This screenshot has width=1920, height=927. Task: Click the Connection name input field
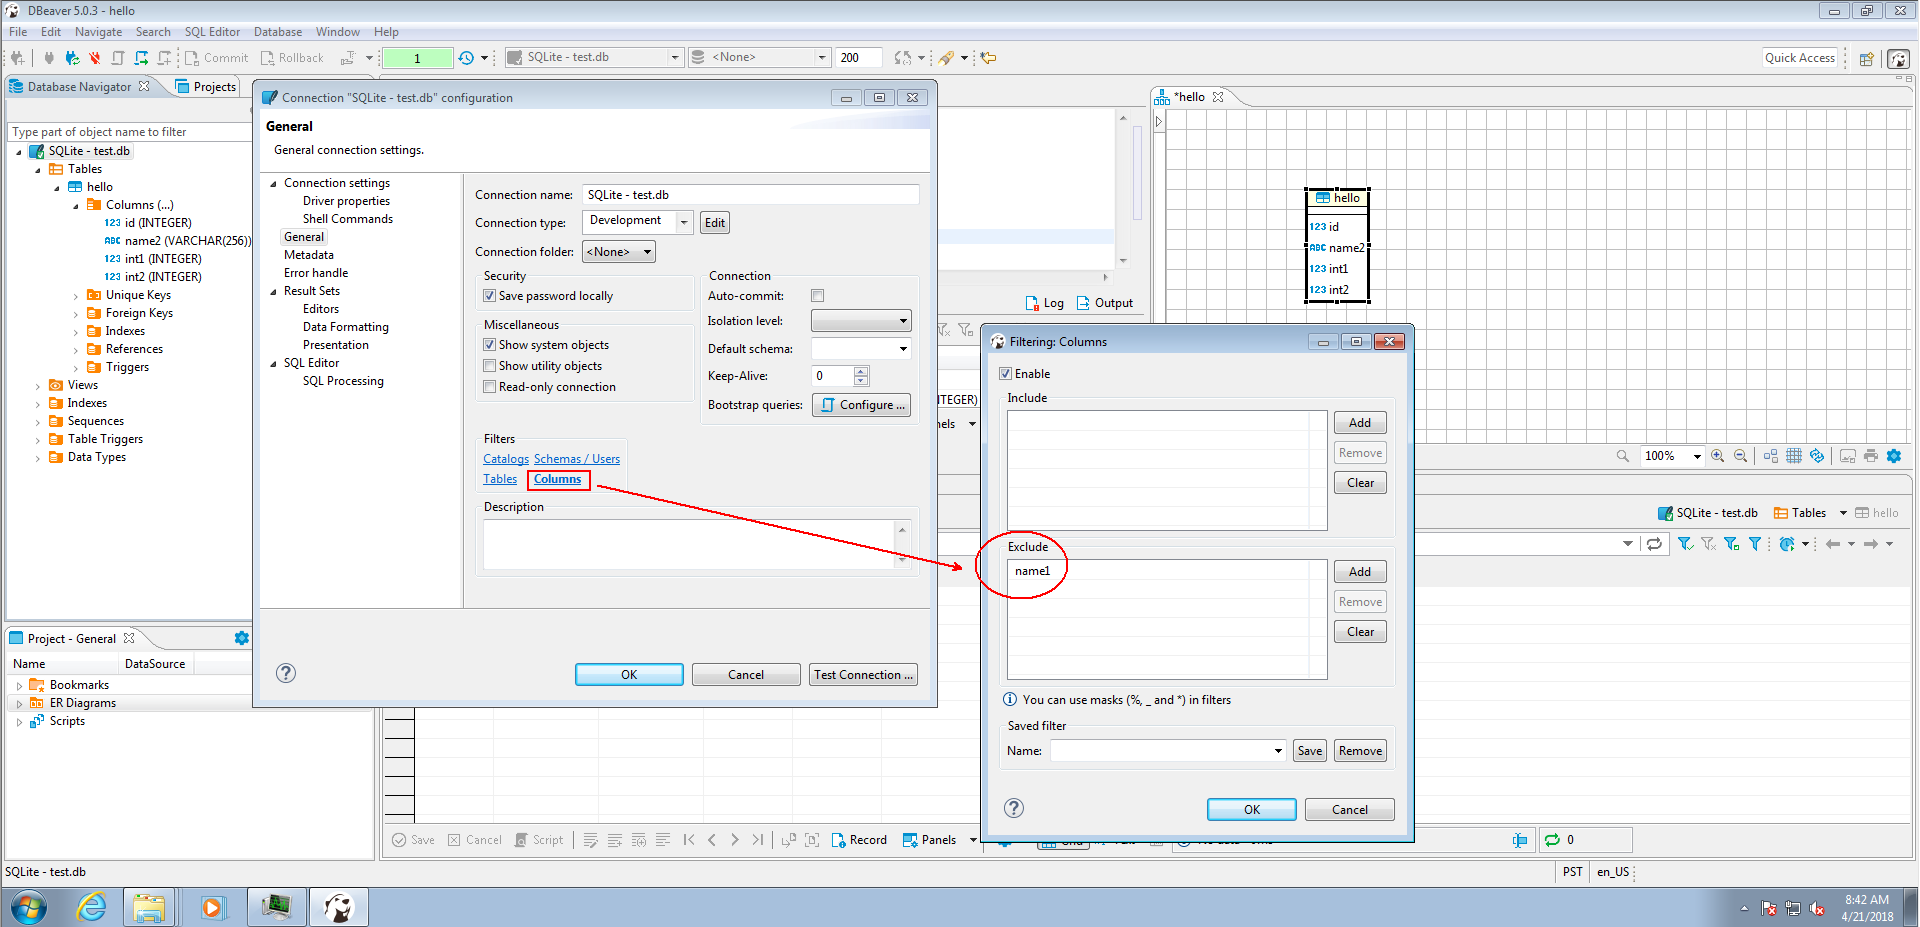click(750, 195)
